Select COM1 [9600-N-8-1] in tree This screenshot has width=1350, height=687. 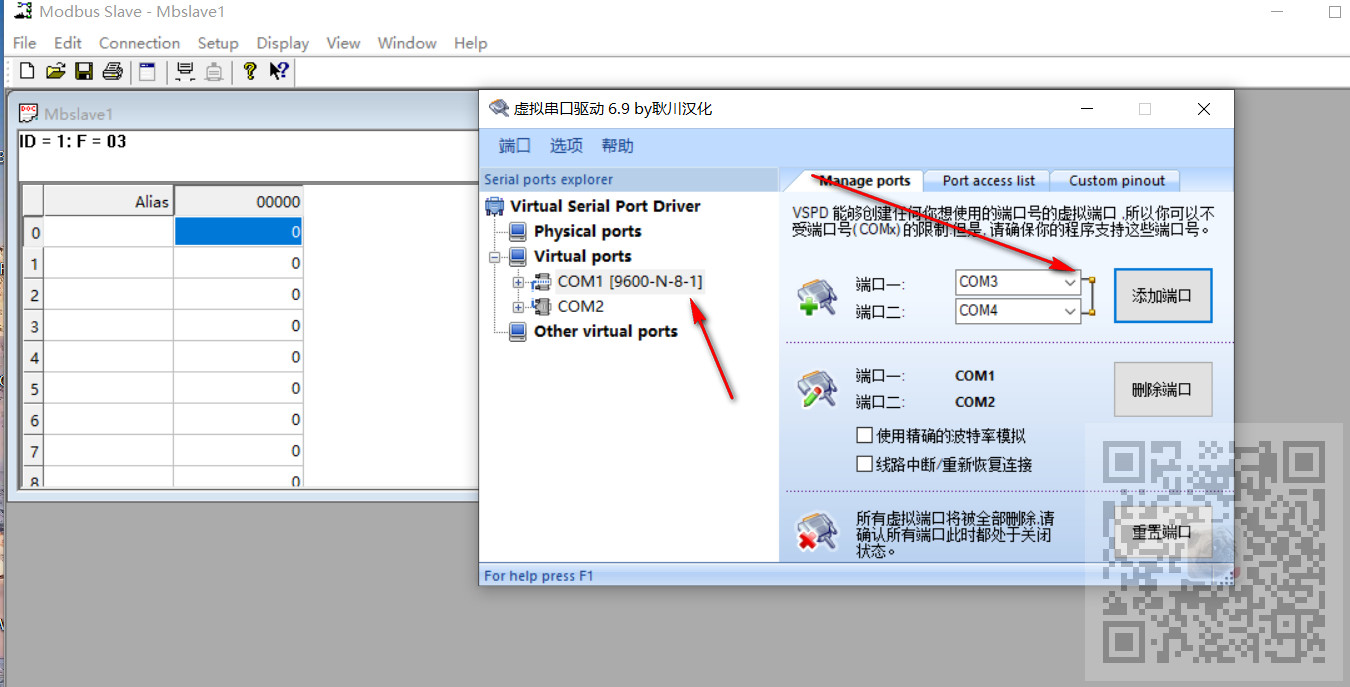coord(630,282)
